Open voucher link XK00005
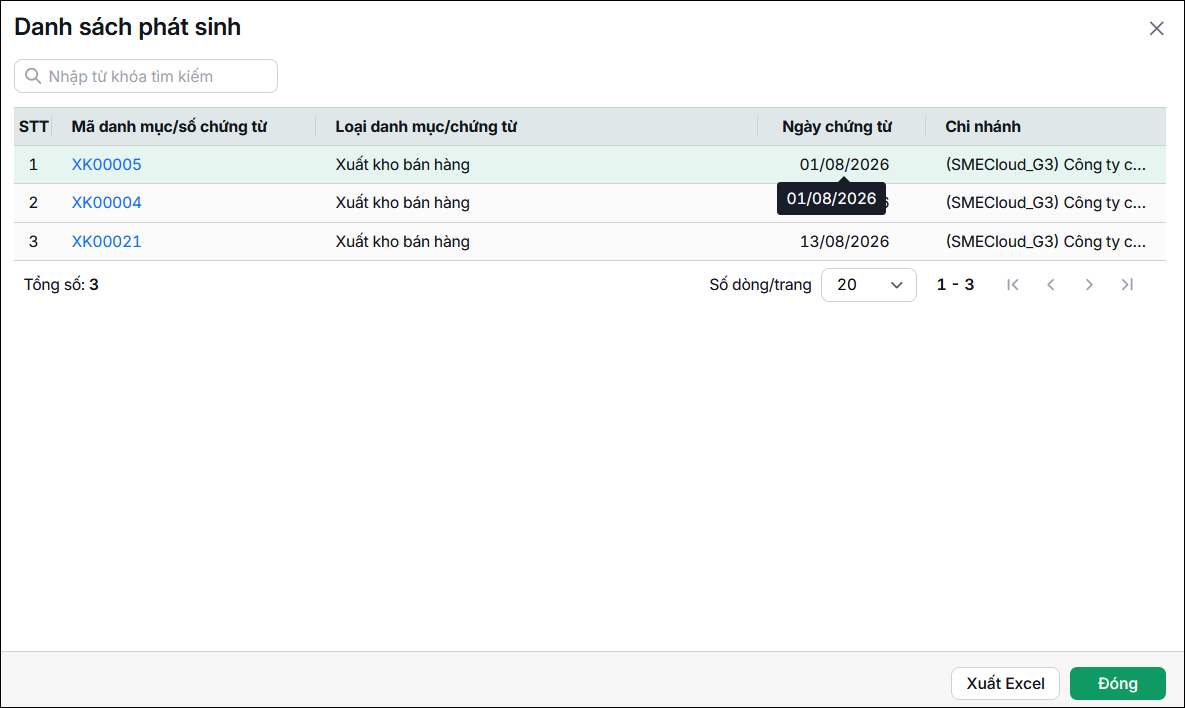Viewport: 1185px width, 708px height. click(107, 165)
